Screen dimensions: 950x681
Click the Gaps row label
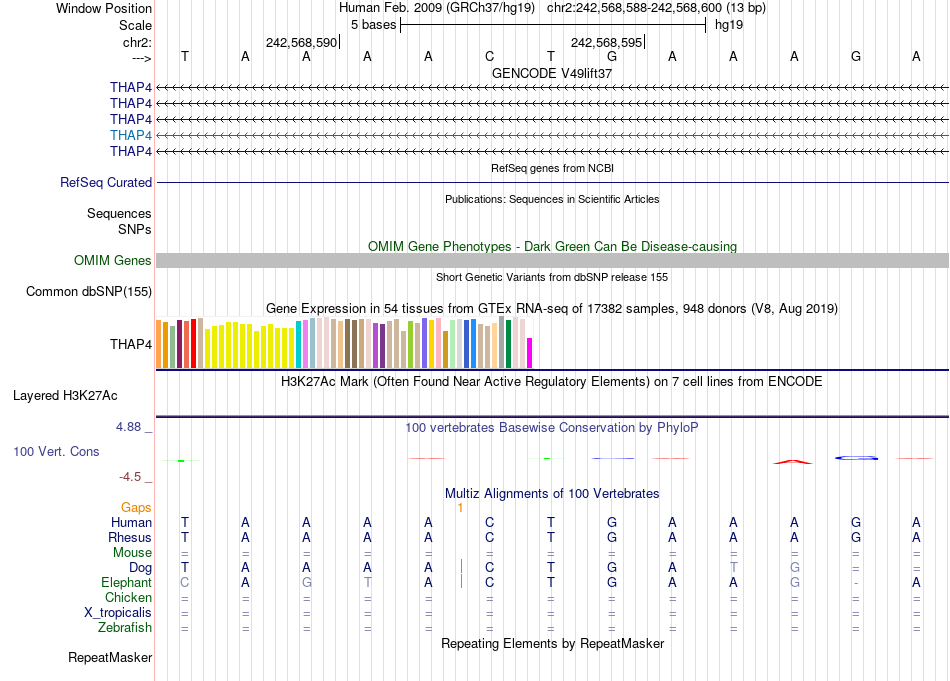pyautogui.click(x=136, y=508)
